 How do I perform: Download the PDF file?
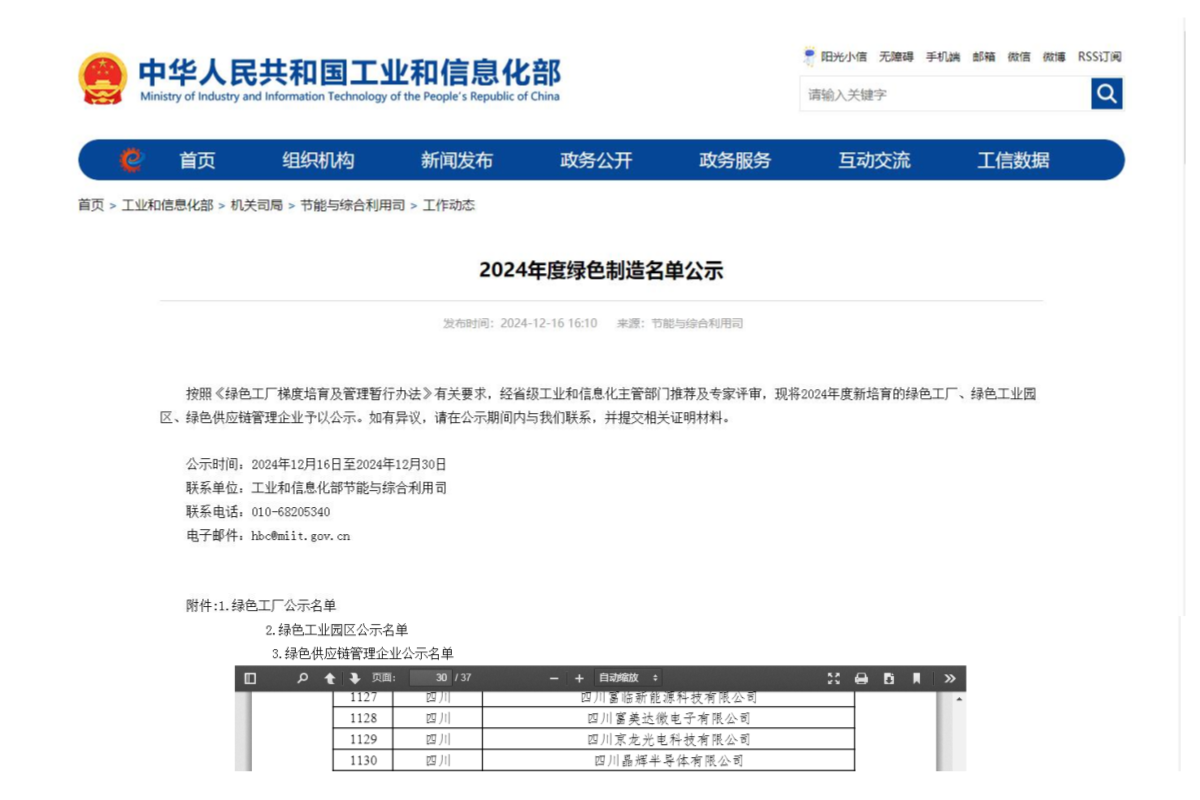(889, 678)
